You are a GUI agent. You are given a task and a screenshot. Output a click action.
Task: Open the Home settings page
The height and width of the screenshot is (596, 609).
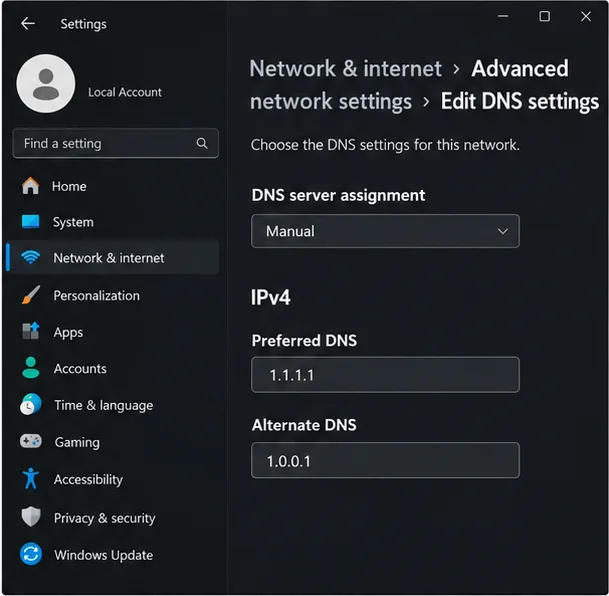click(x=113, y=186)
